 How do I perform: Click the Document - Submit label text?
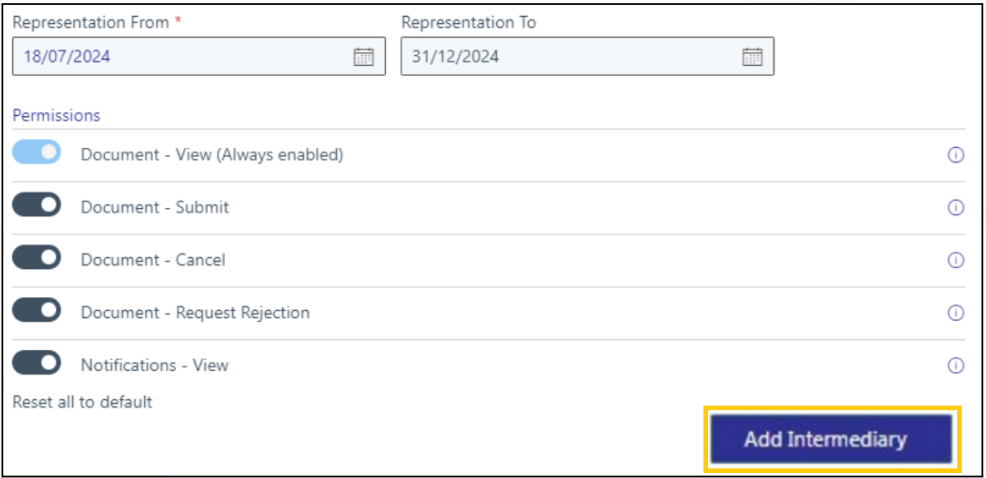(x=155, y=208)
